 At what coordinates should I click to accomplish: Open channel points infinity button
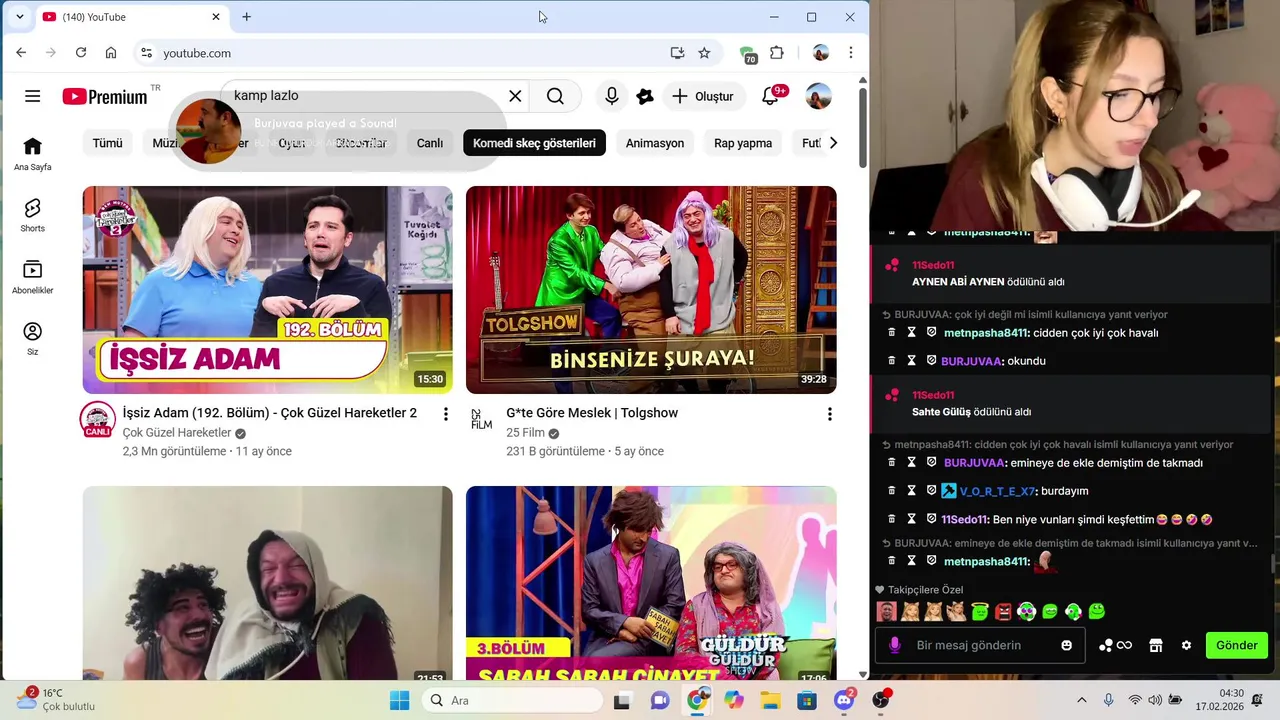tap(1115, 645)
